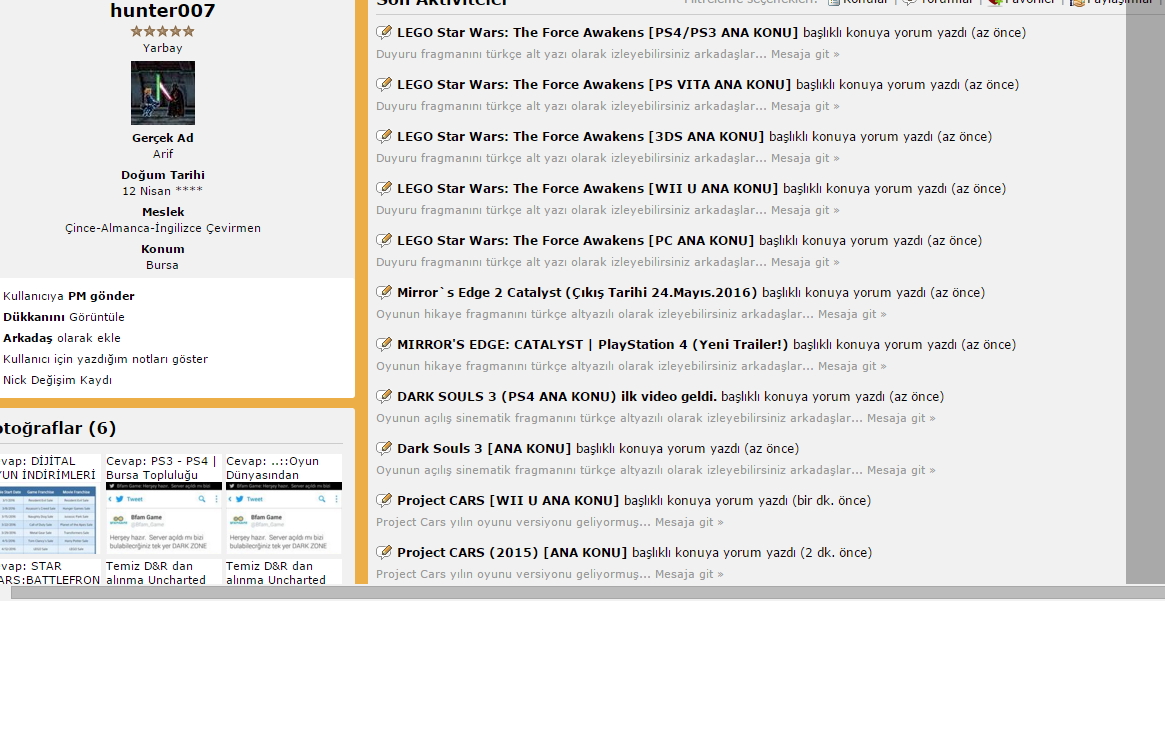The width and height of the screenshot is (1165, 731).
Task: Follow 'Mesaja git' under LEGO Star Wars WII U entry
Action: click(x=805, y=210)
